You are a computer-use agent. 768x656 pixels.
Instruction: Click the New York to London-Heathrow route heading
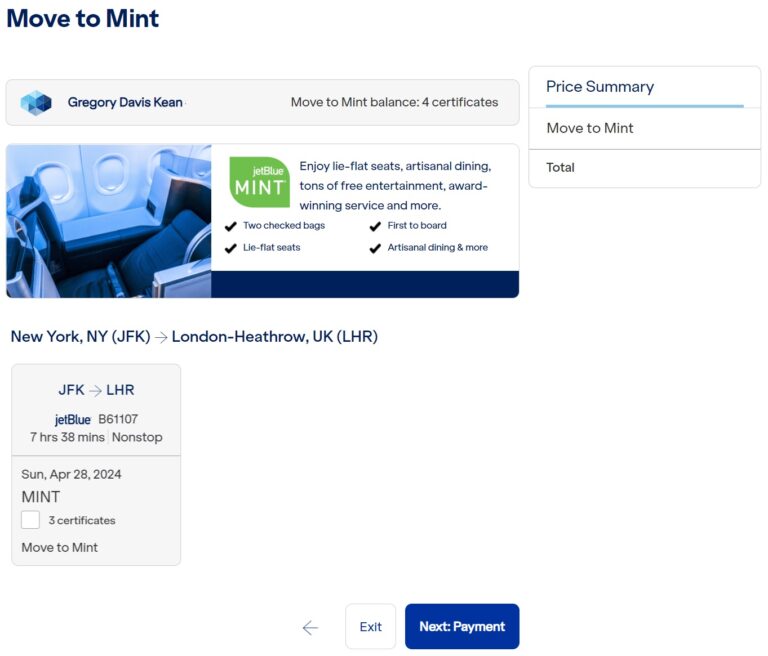(x=194, y=337)
